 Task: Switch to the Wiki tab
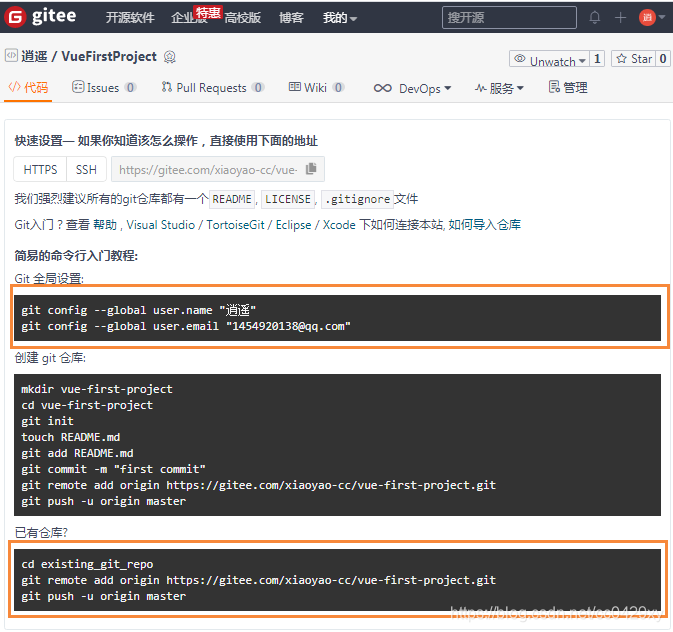coord(316,88)
